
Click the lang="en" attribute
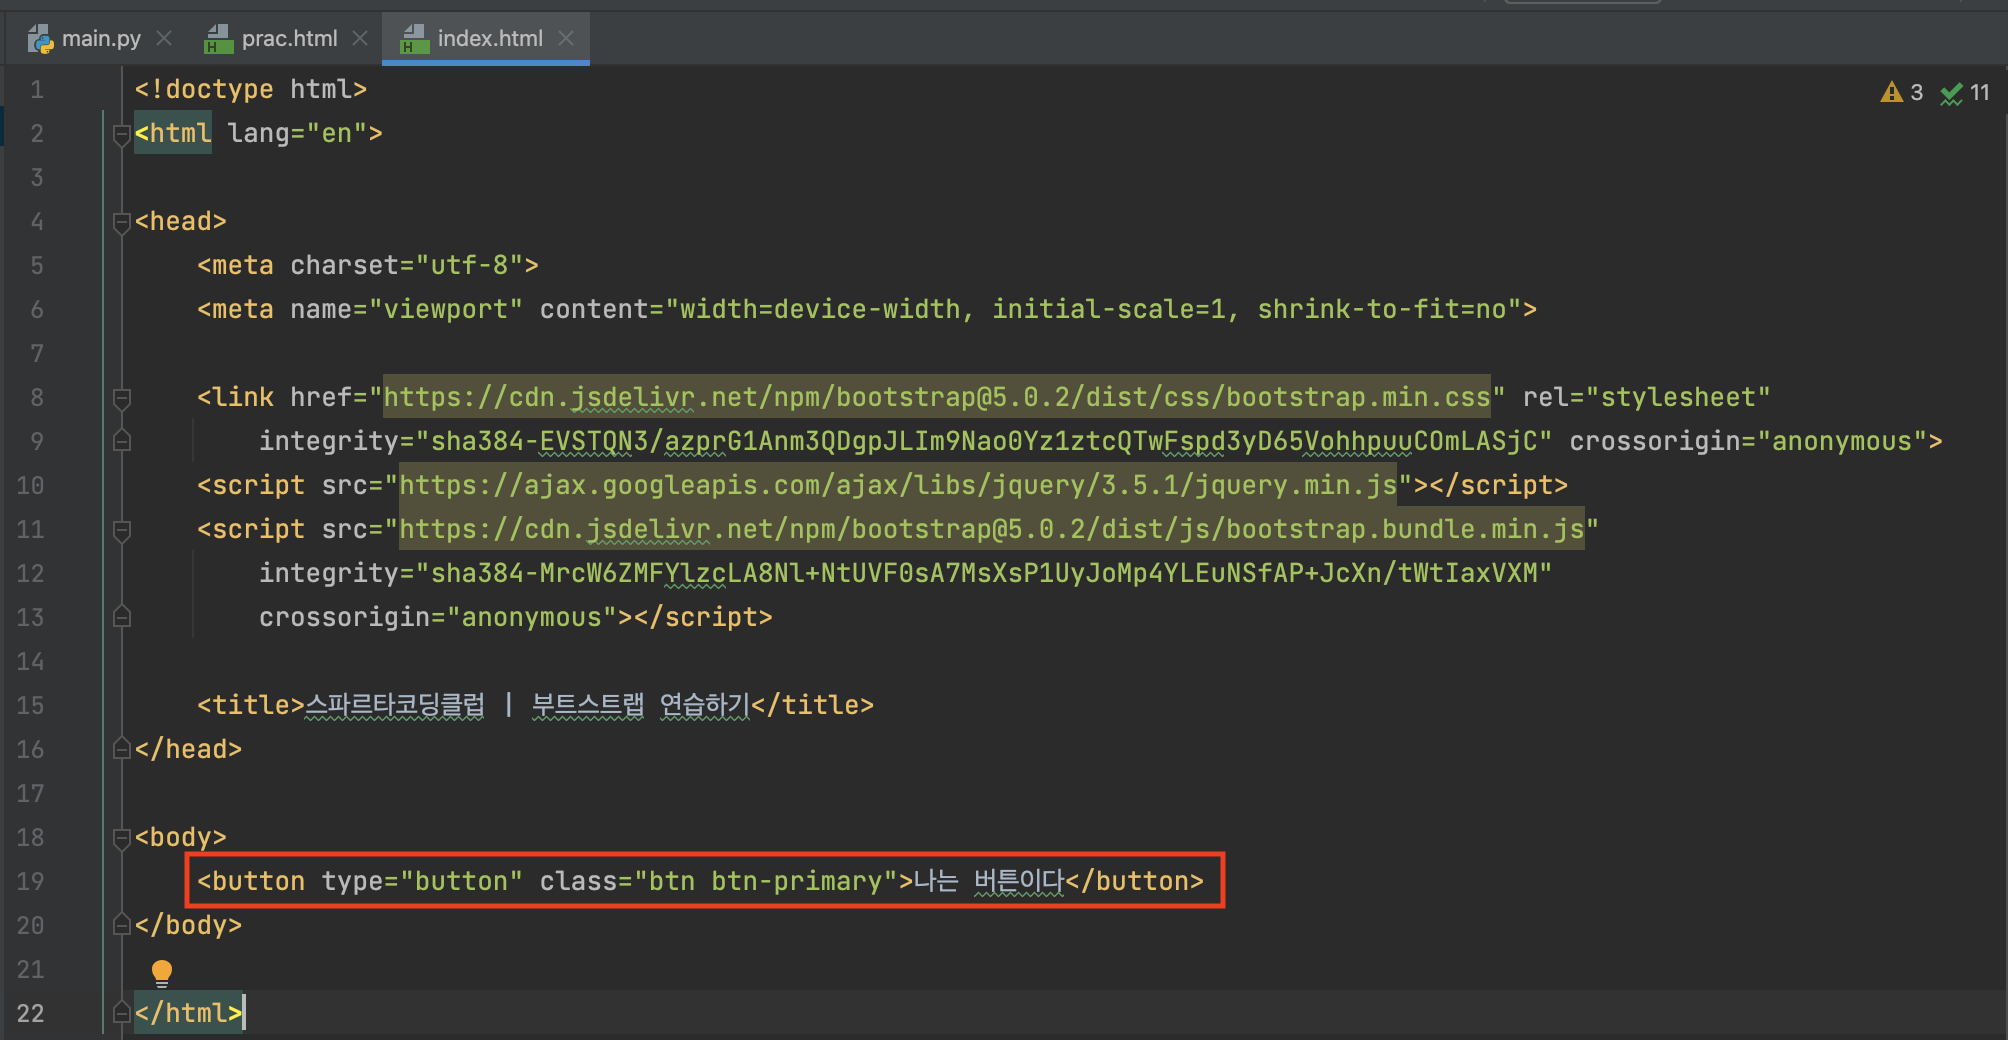click(297, 133)
